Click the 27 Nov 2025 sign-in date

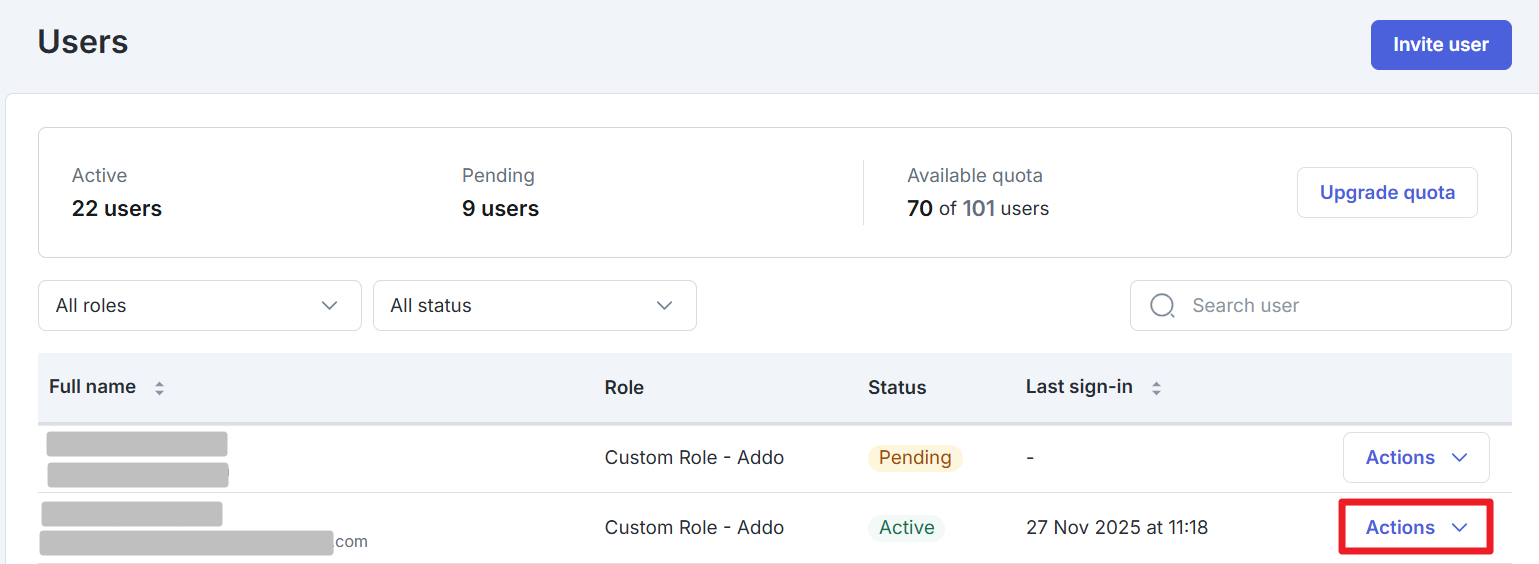1116,528
